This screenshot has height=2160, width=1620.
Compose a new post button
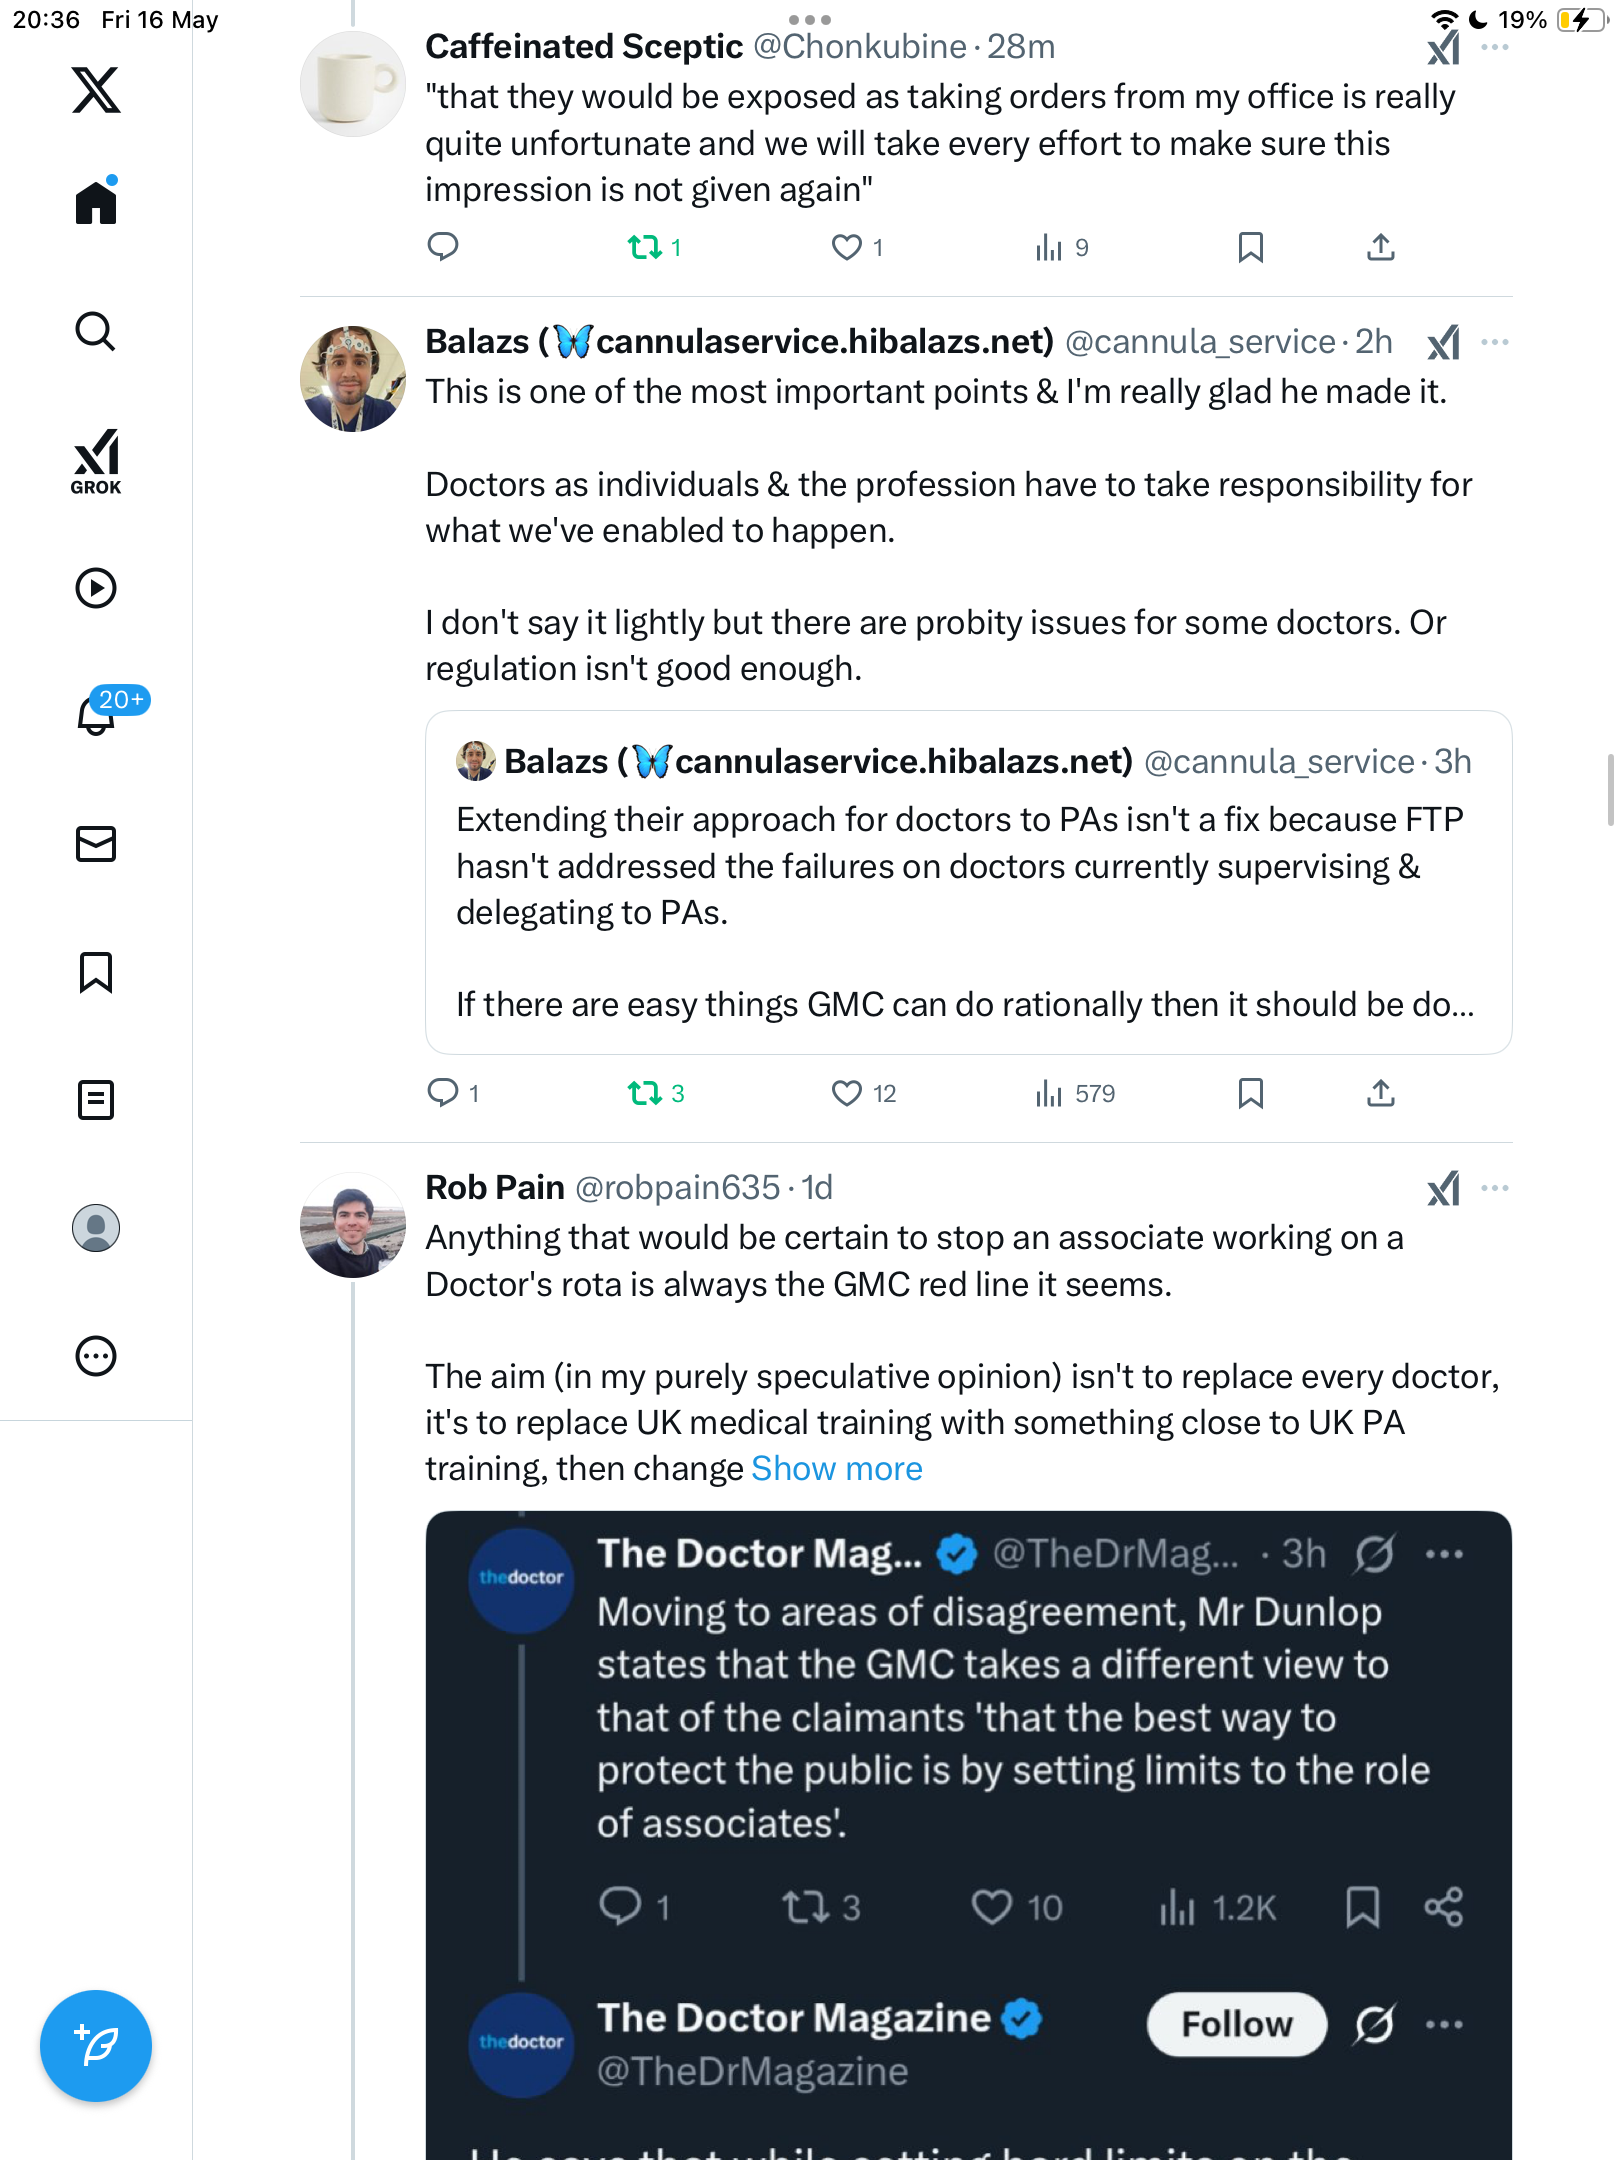tap(96, 2045)
